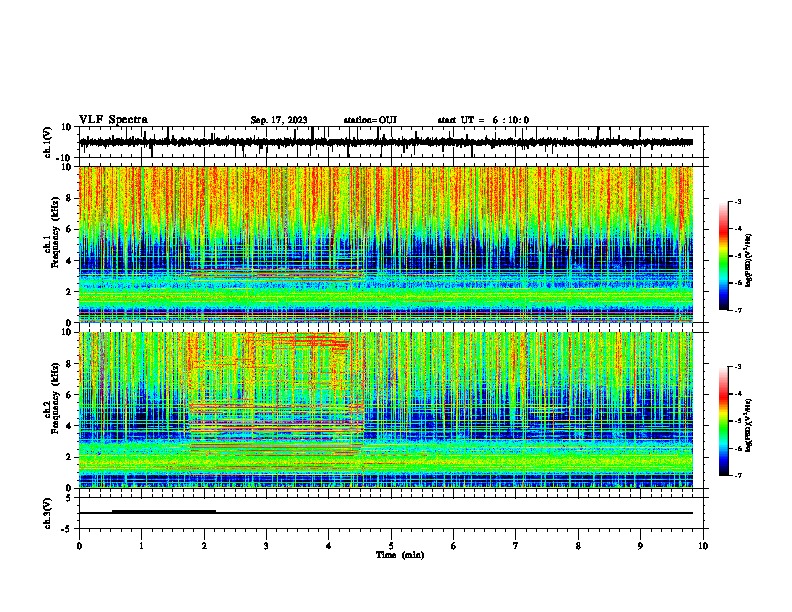Image resolution: width=792 pixels, height=612 pixels.
Task: Click the ch.1 spectrogram panel
Action: (x=386, y=244)
